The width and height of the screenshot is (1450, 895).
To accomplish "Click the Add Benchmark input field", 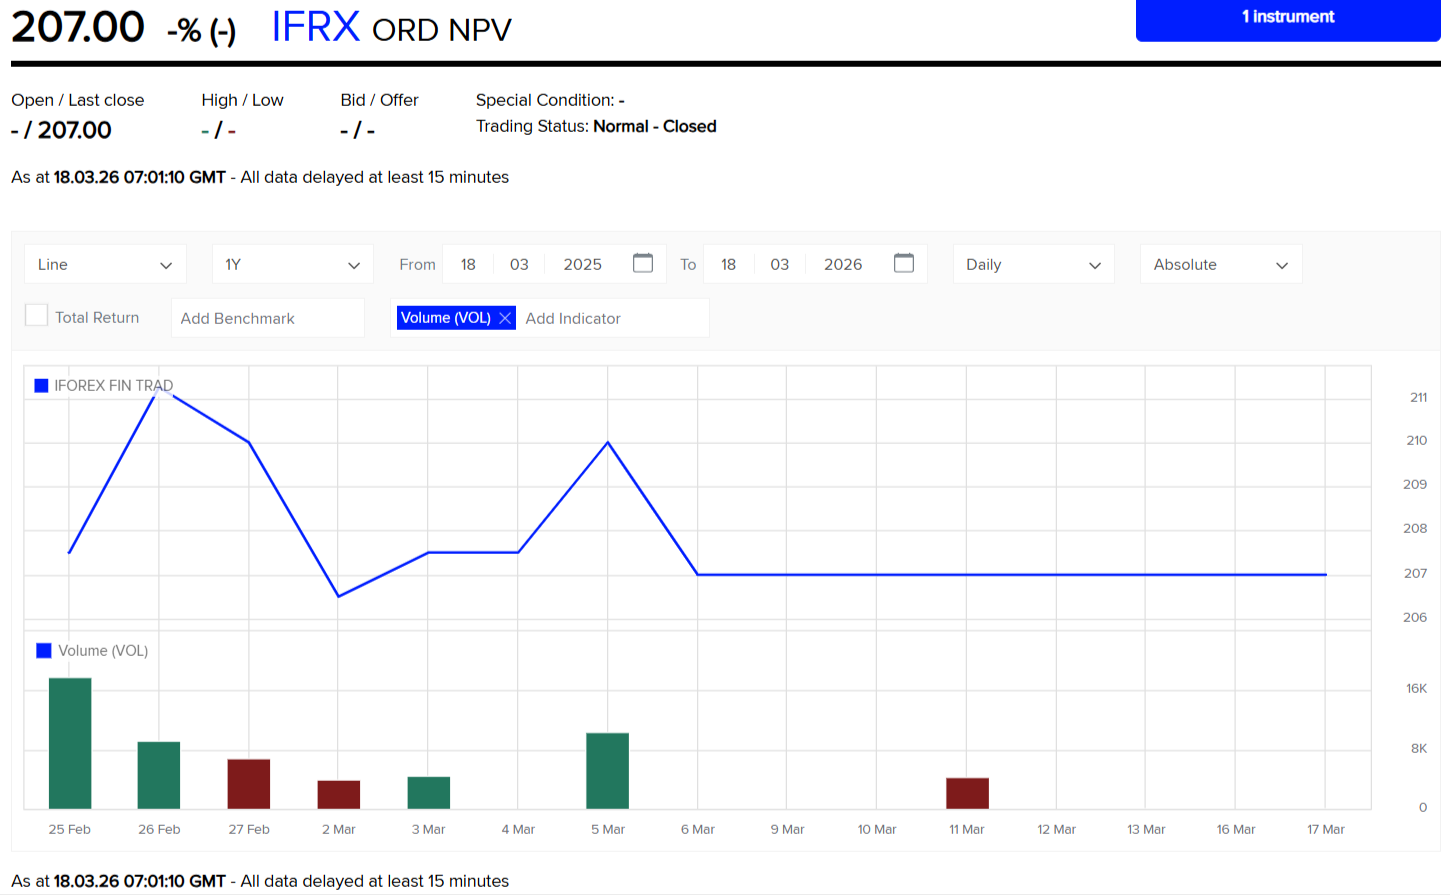I will (267, 319).
